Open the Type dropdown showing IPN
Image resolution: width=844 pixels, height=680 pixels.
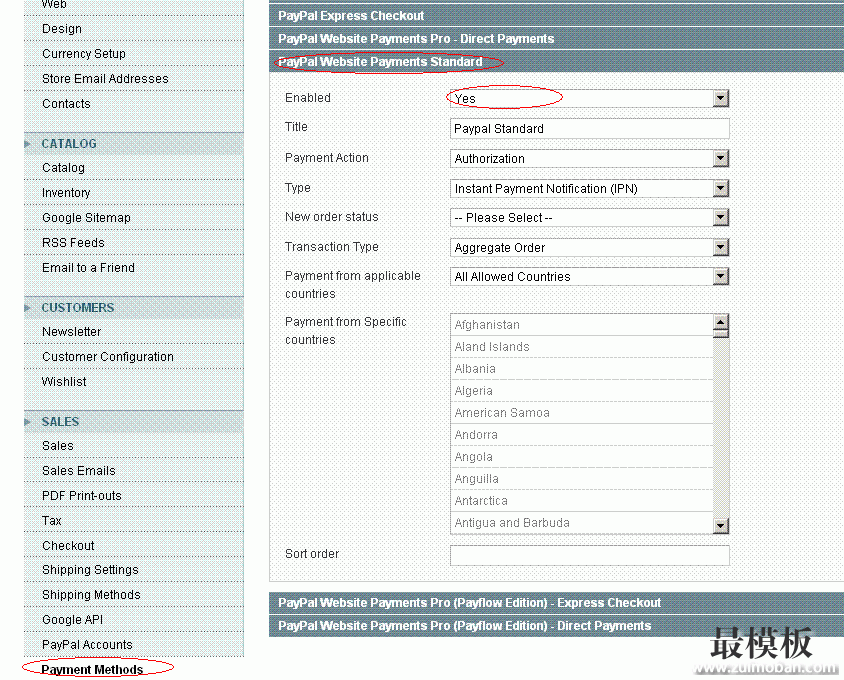pos(589,188)
